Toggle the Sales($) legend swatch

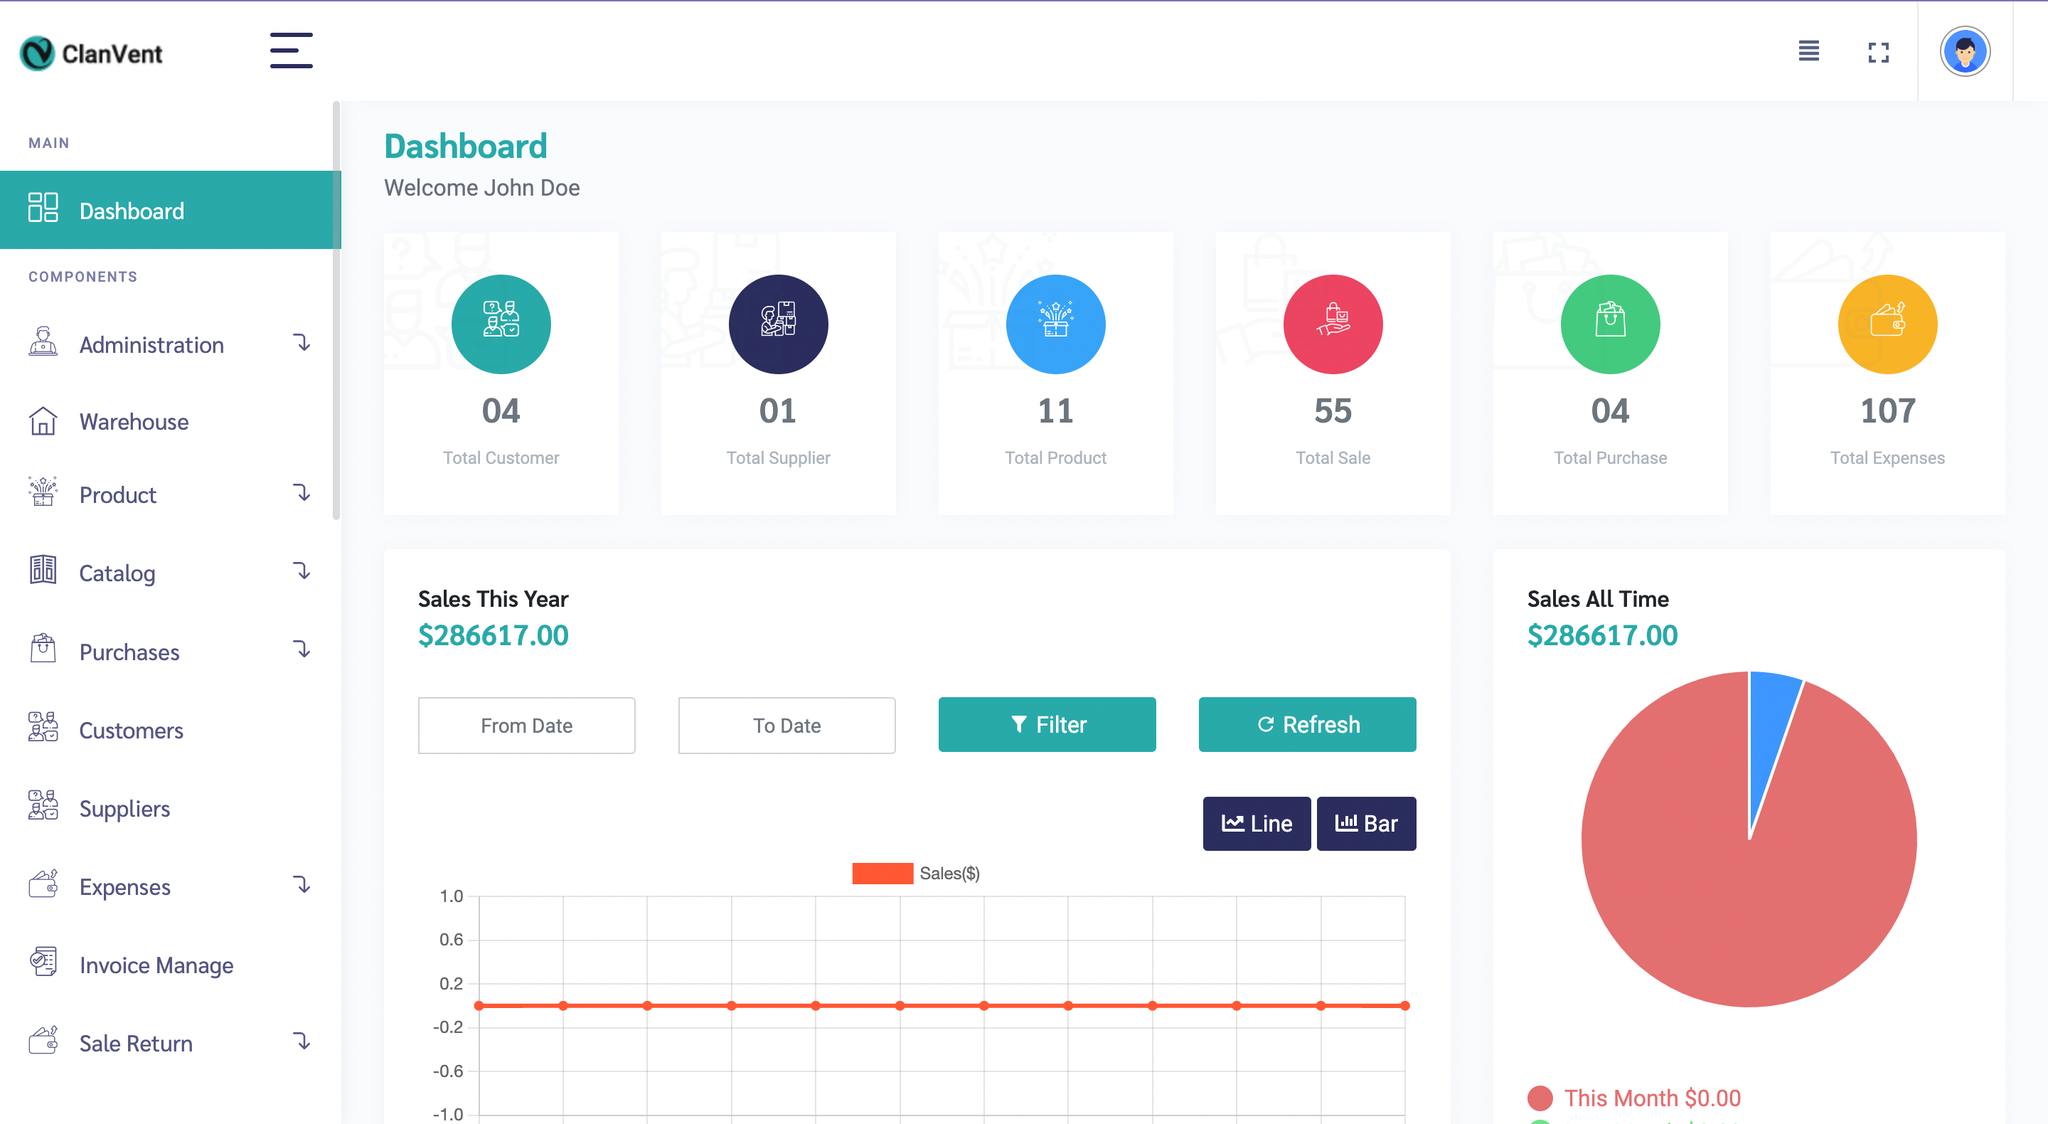[x=882, y=873]
